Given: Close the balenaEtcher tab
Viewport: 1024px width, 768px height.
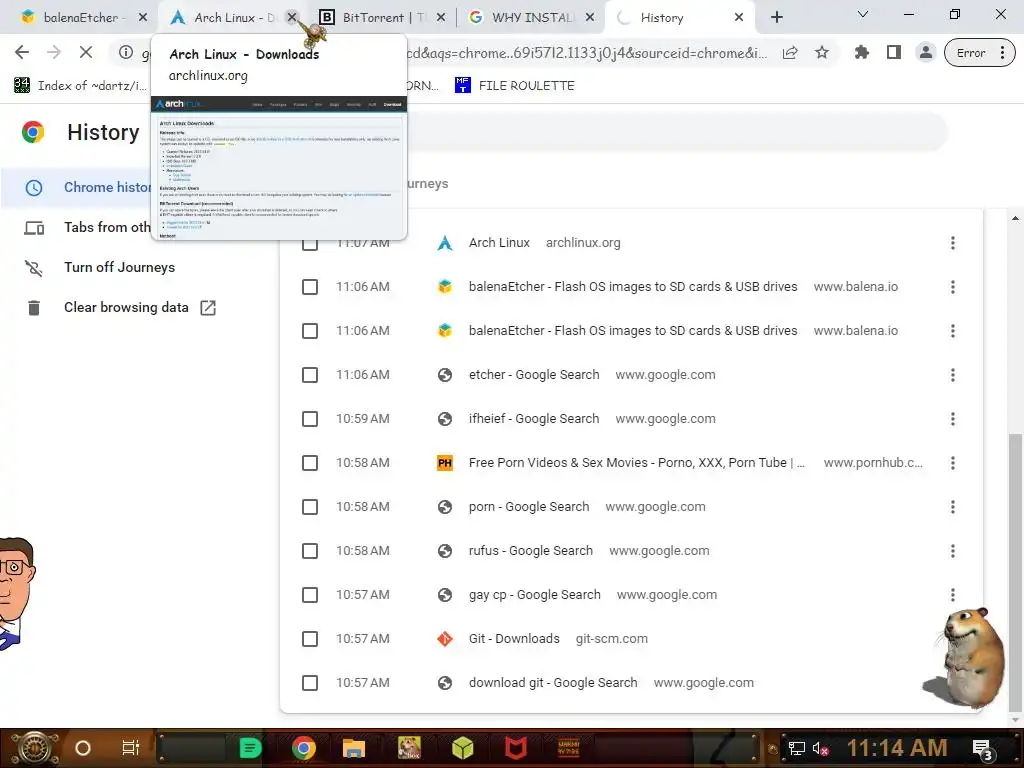Looking at the screenshot, I should (142, 18).
